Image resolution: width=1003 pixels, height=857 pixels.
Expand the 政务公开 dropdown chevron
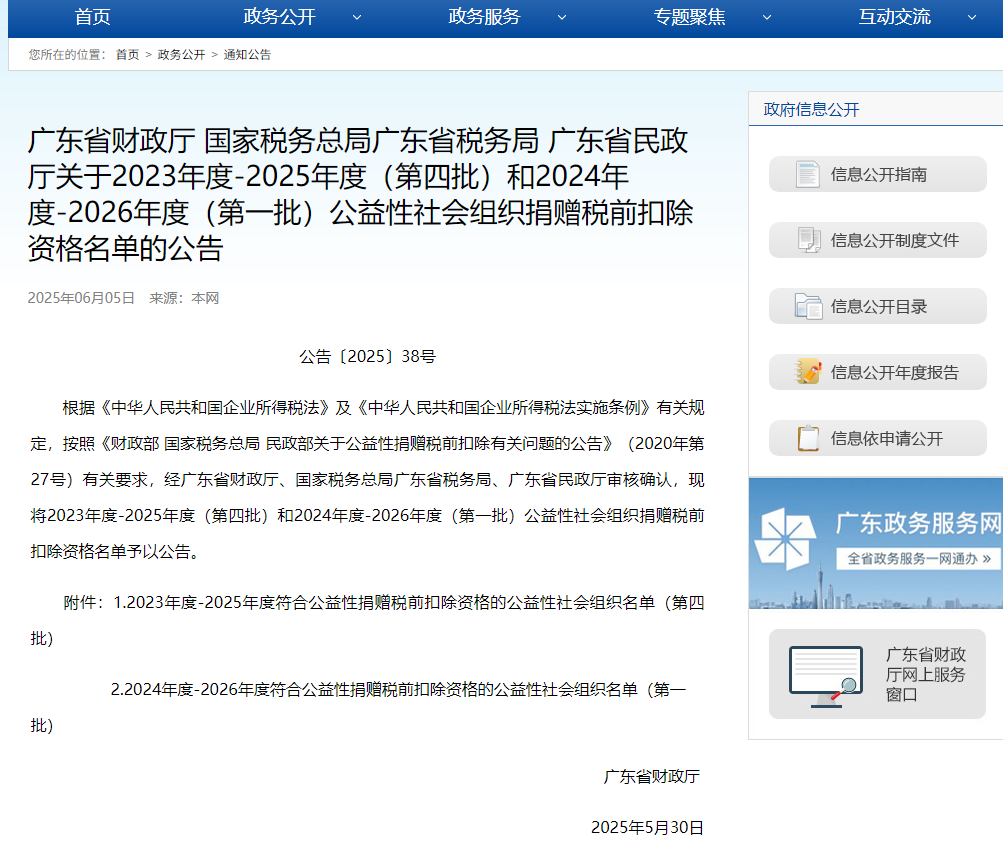(357, 17)
